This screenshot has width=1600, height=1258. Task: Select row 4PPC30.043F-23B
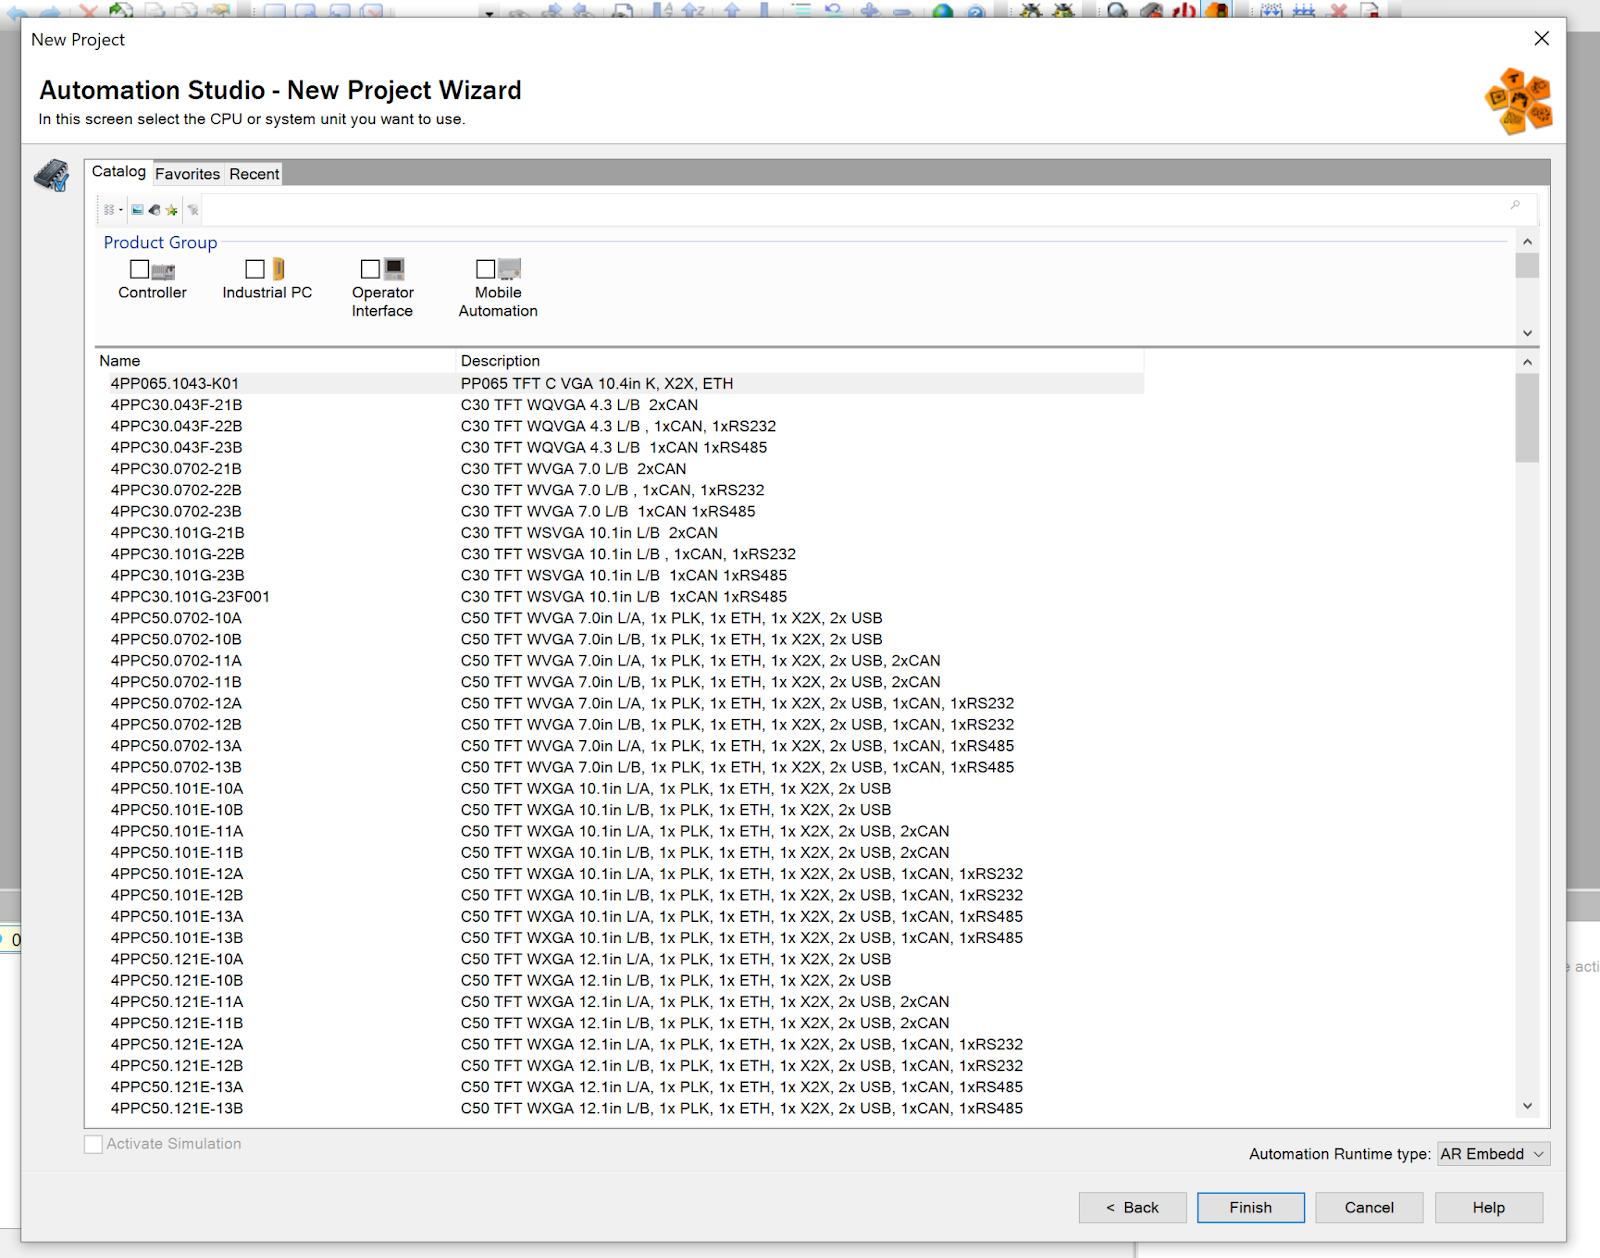pyautogui.click(x=620, y=448)
